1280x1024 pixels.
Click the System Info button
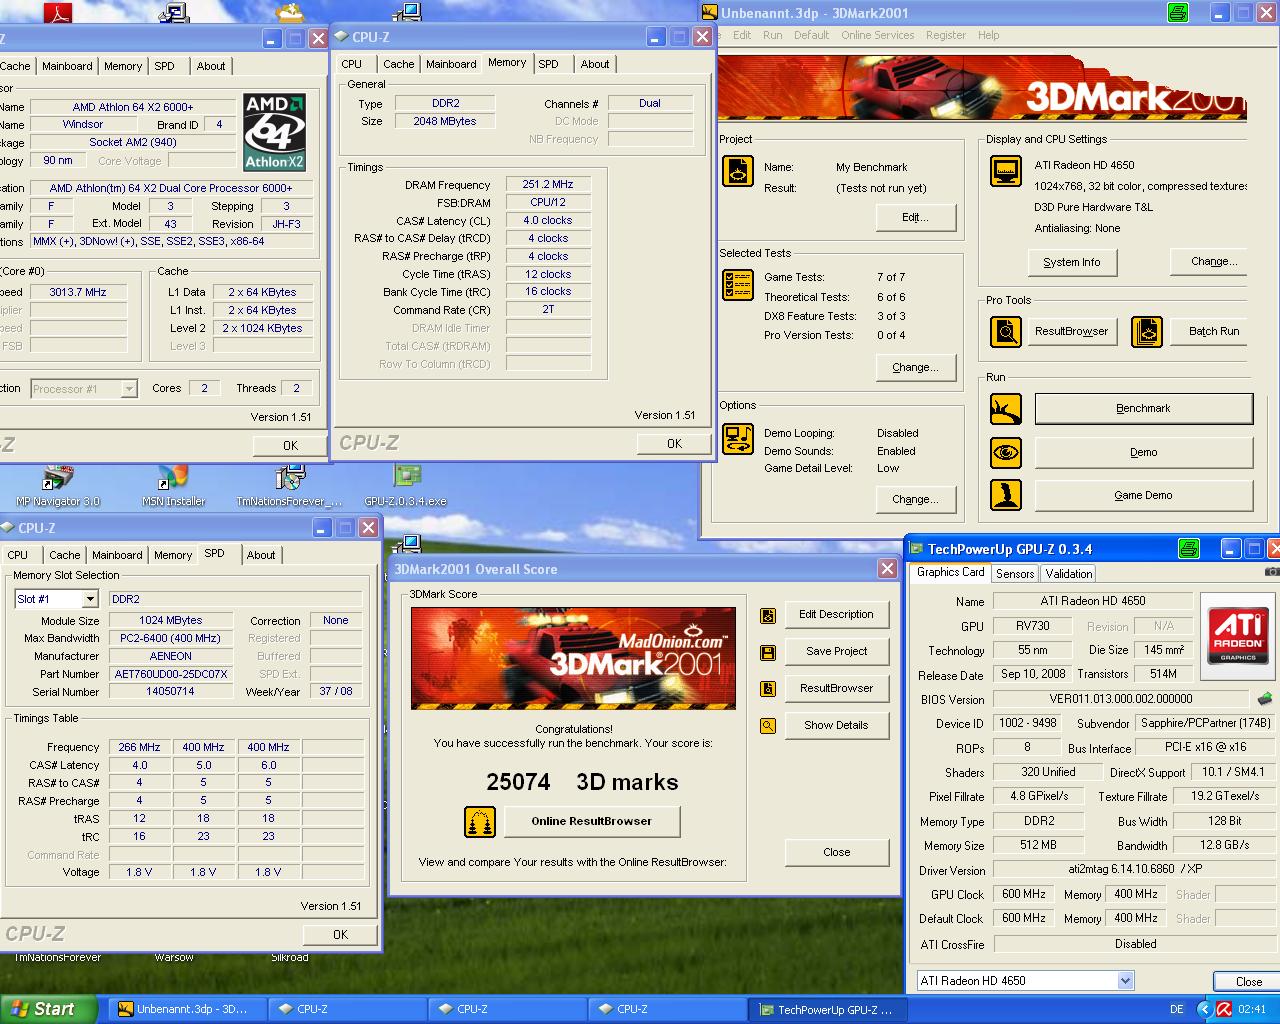click(x=1072, y=263)
